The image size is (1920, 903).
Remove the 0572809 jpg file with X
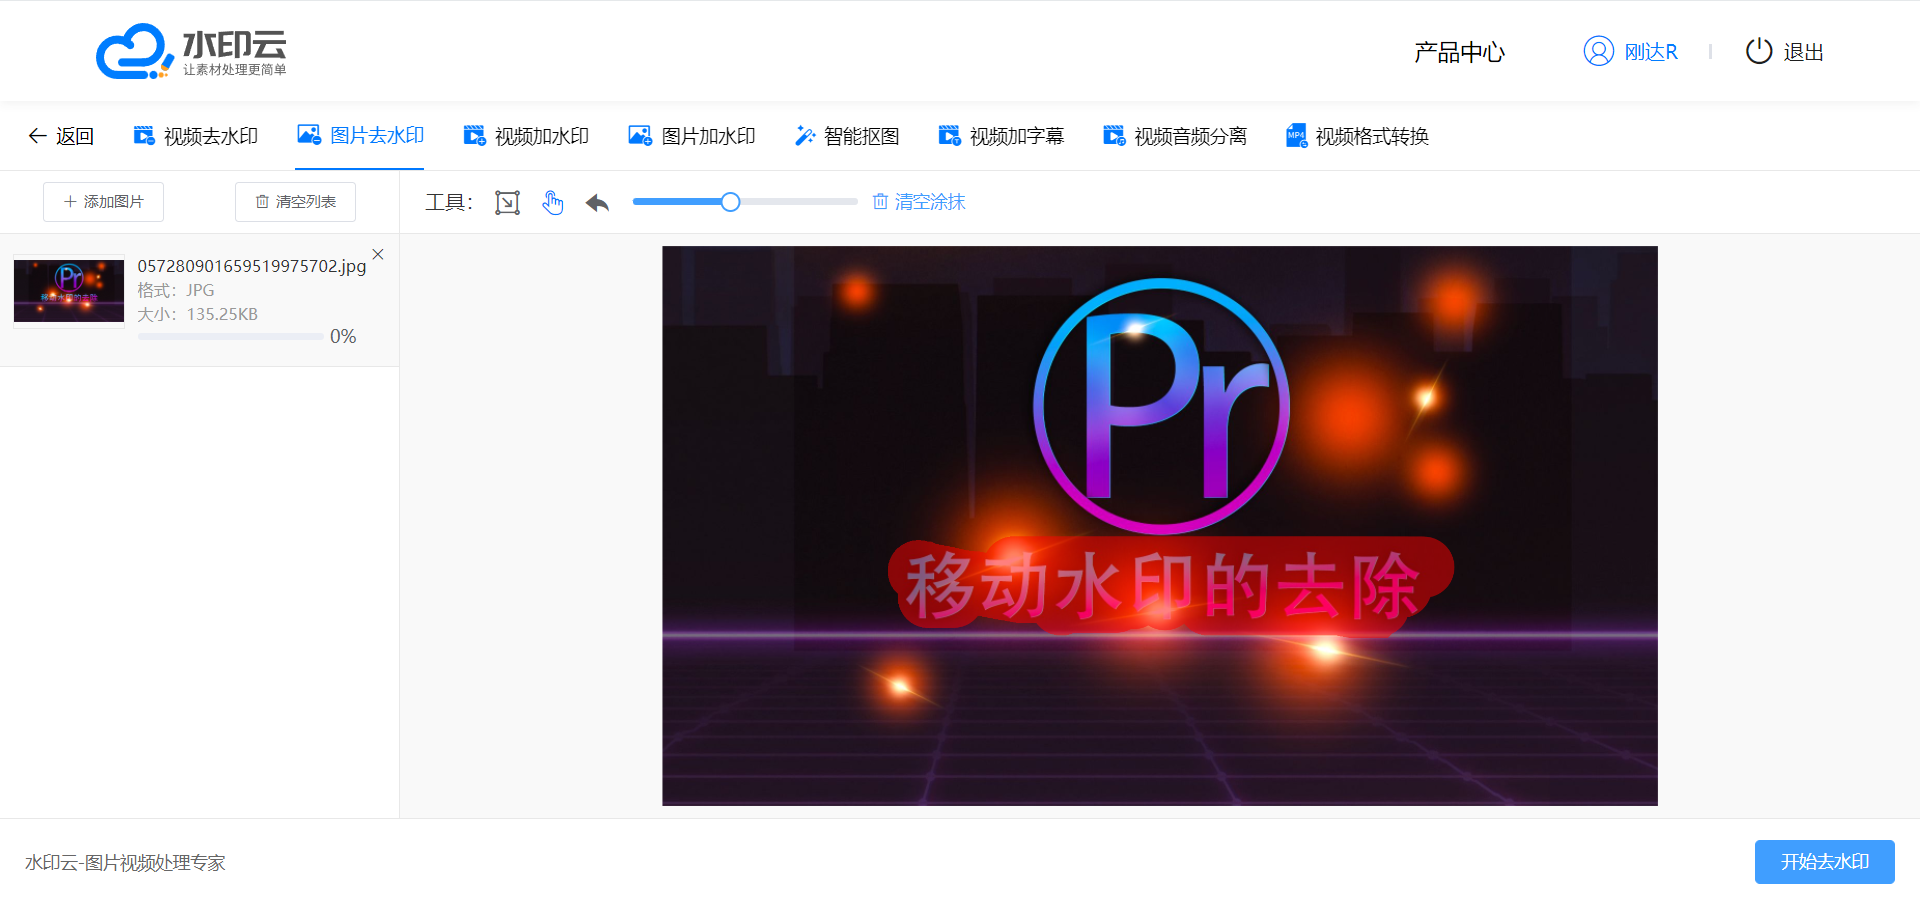[378, 254]
